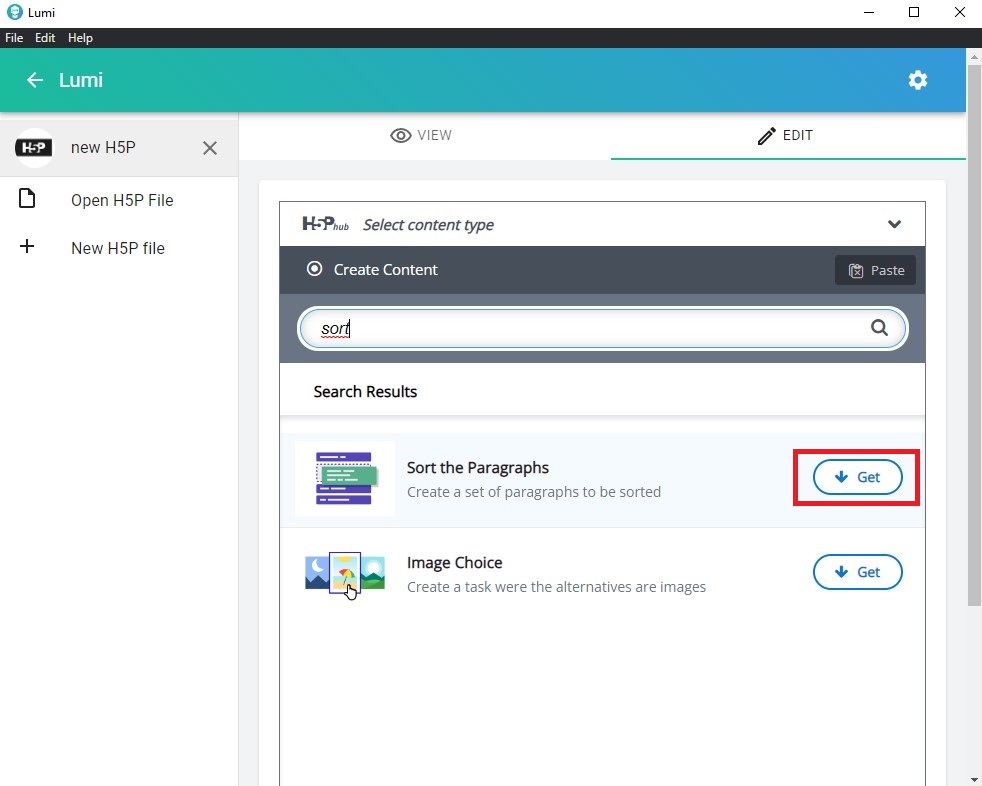Open the File menu
Screen dimensions: 982x786
coord(14,38)
